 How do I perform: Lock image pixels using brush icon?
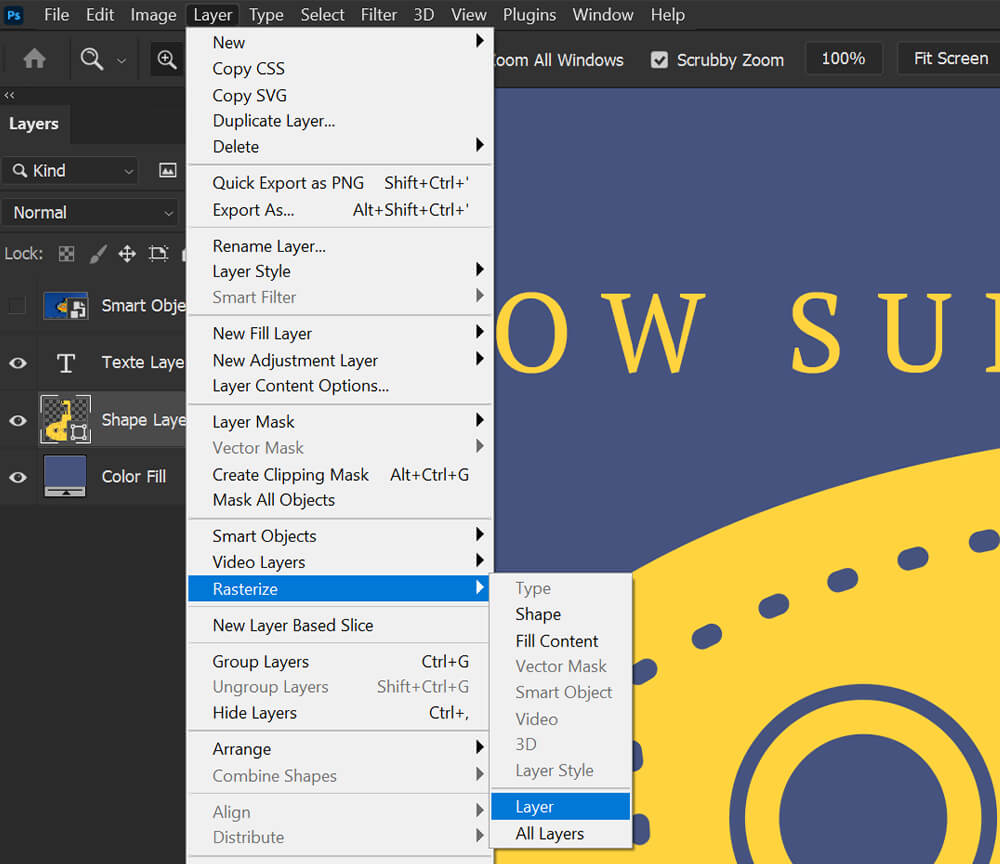click(x=97, y=254)
